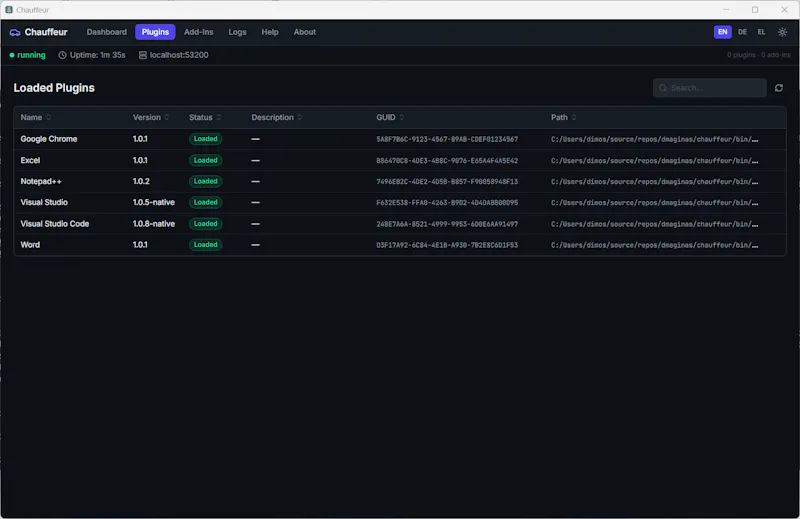Sort the table by Description column
The width and height of the screenshot is (800, 519).
pos(277,117)
